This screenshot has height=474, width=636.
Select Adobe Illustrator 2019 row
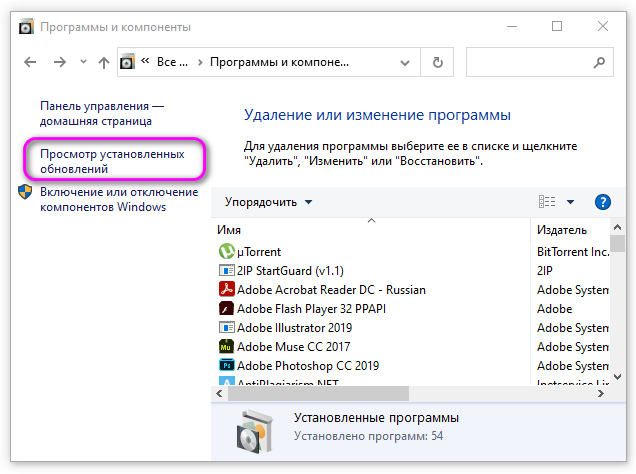pyautogui.click(x=294, y=328)
